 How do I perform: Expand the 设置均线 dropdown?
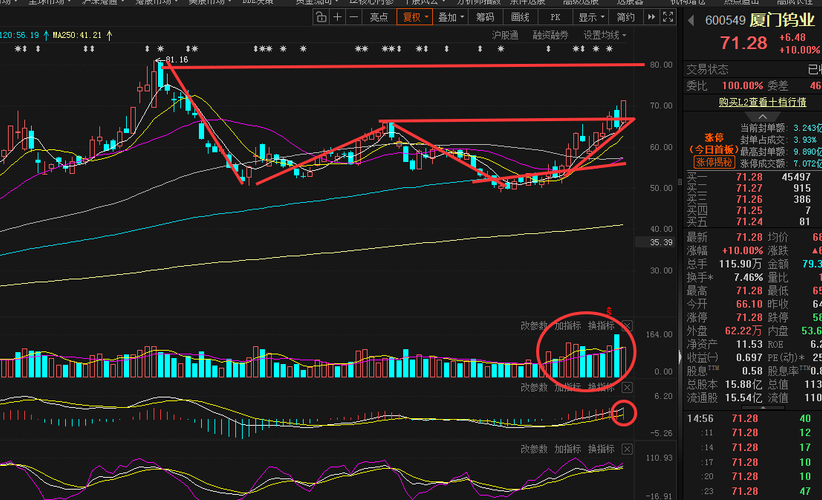(604, 35)
